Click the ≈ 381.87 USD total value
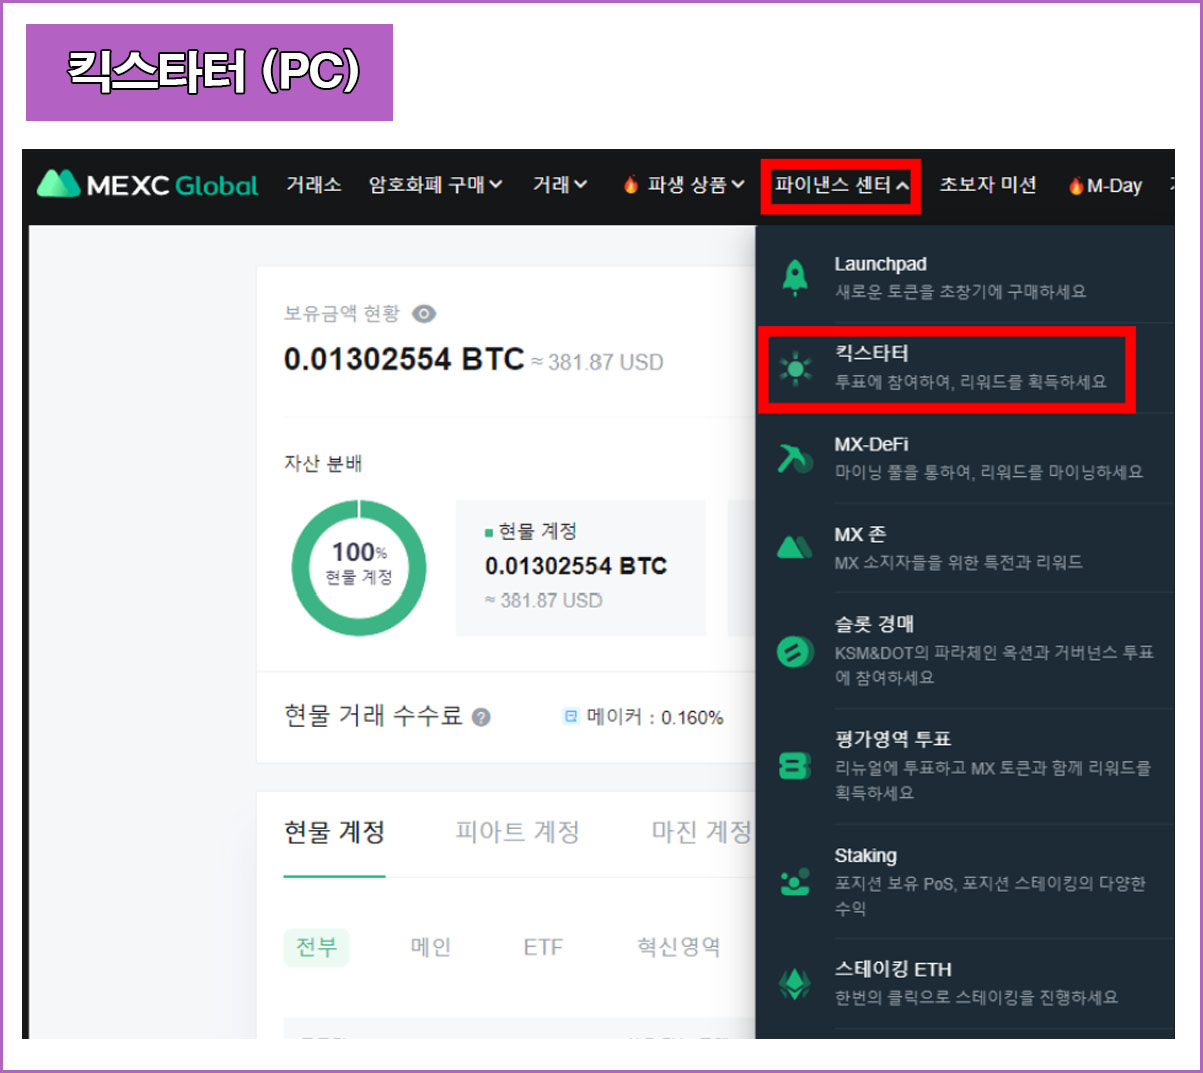 (597, 362)
